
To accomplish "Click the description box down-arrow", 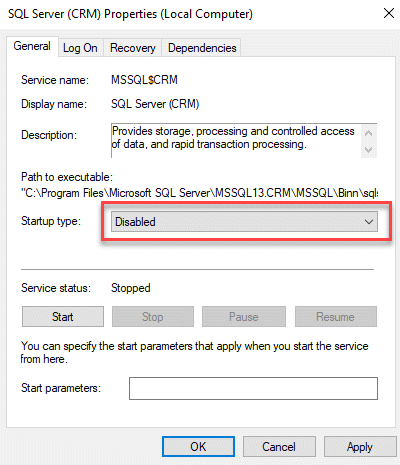I will (x=369, y=150).
